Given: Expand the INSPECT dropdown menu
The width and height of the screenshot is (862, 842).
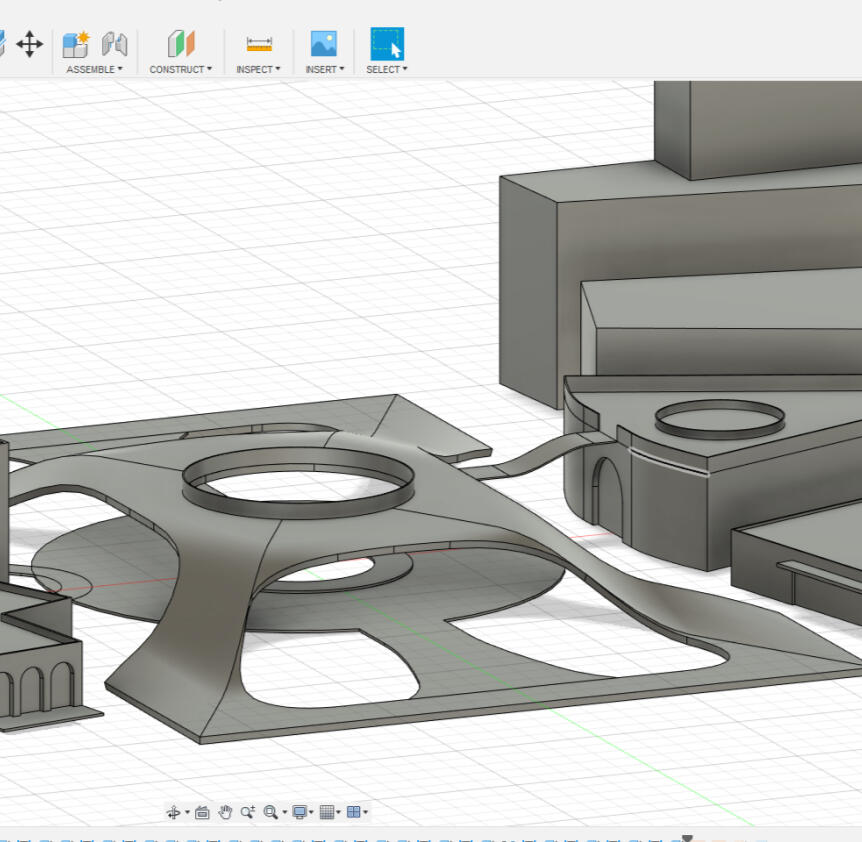Looking at the screenshot, I should pyautogui.click(x=258, y=69).
